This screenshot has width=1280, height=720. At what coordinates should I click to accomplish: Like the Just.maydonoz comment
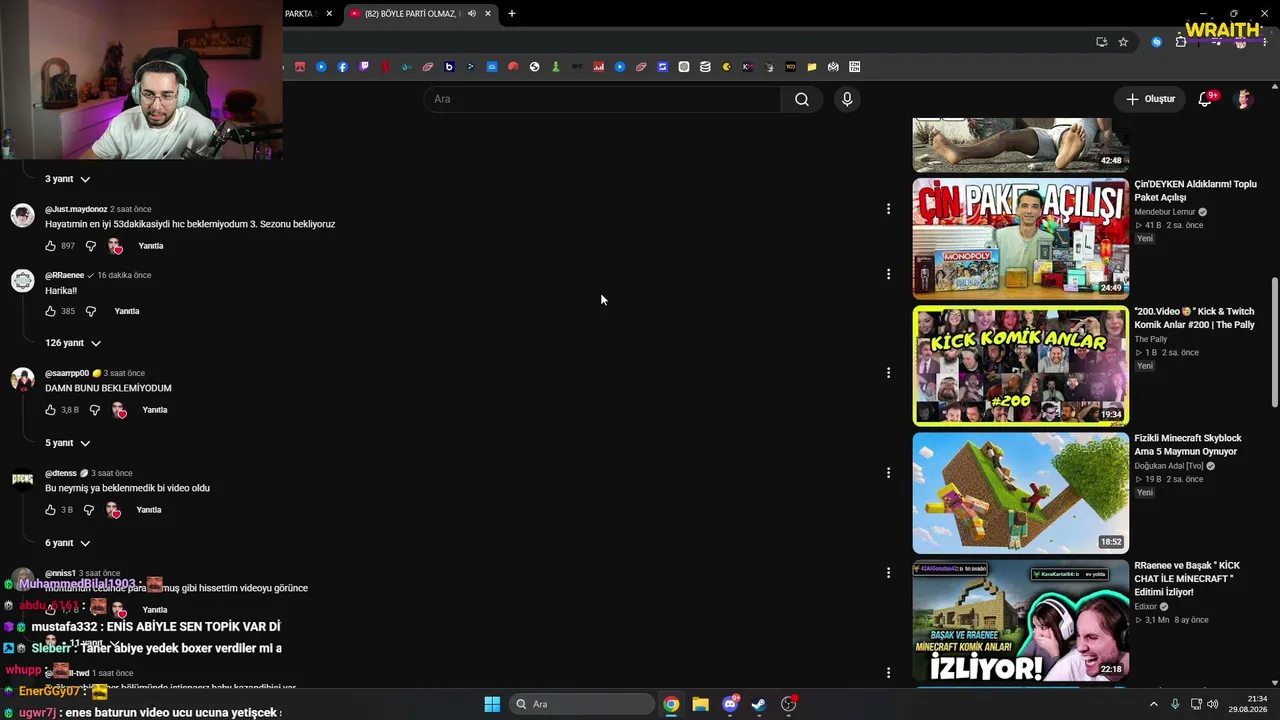tap(51, 246)
